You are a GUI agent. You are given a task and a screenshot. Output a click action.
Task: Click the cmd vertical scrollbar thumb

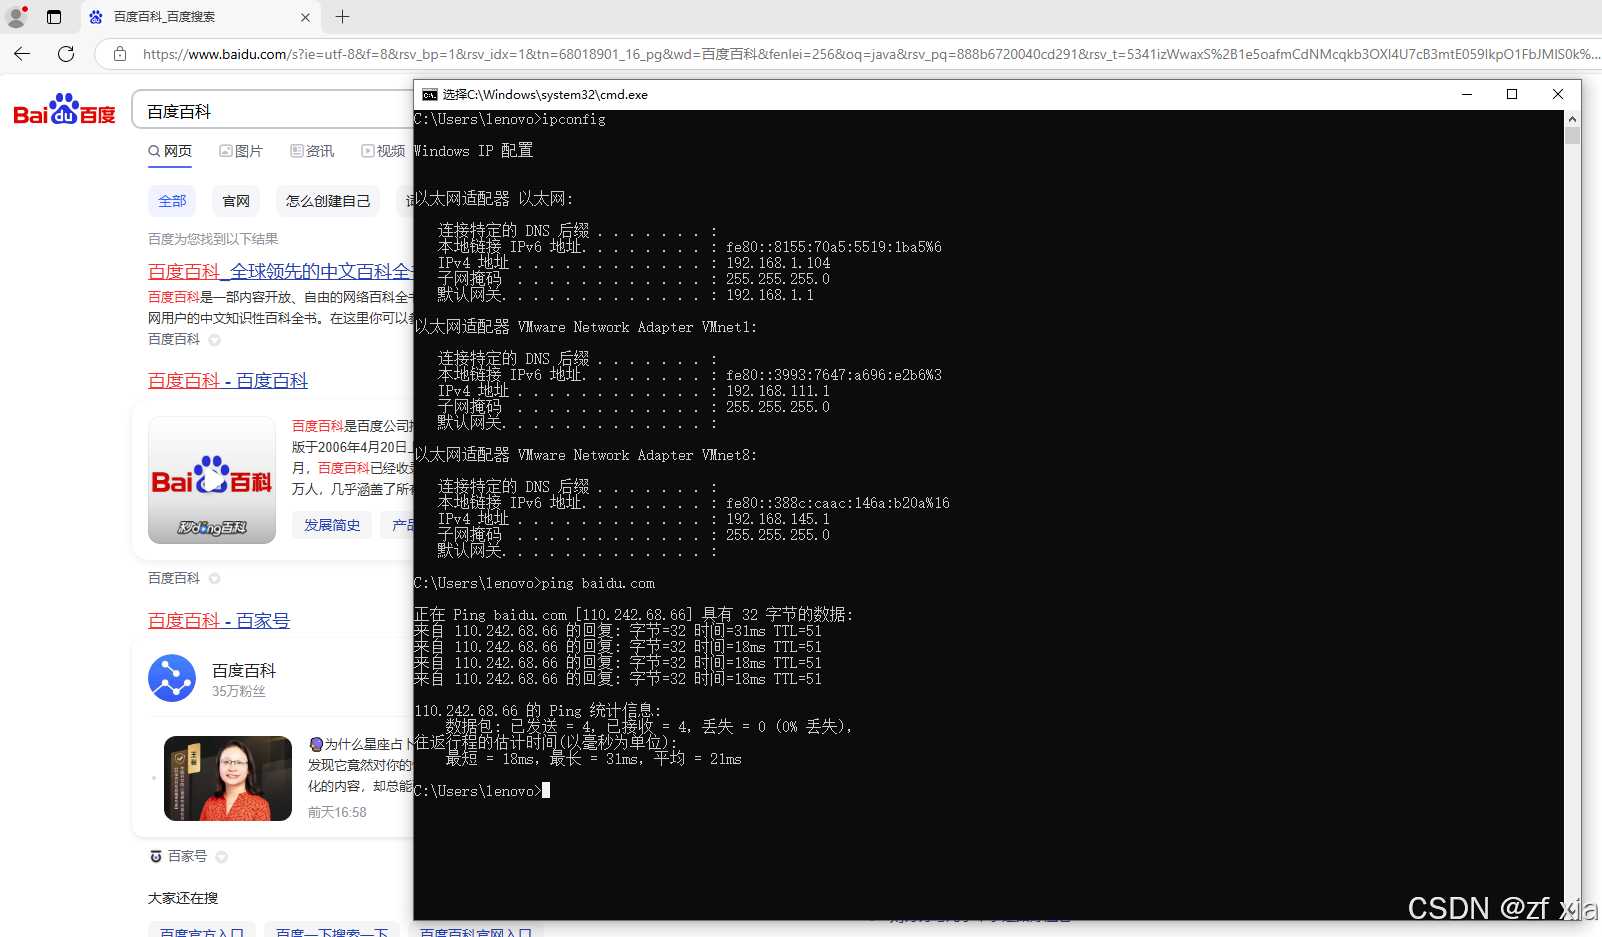(1572, 135)
